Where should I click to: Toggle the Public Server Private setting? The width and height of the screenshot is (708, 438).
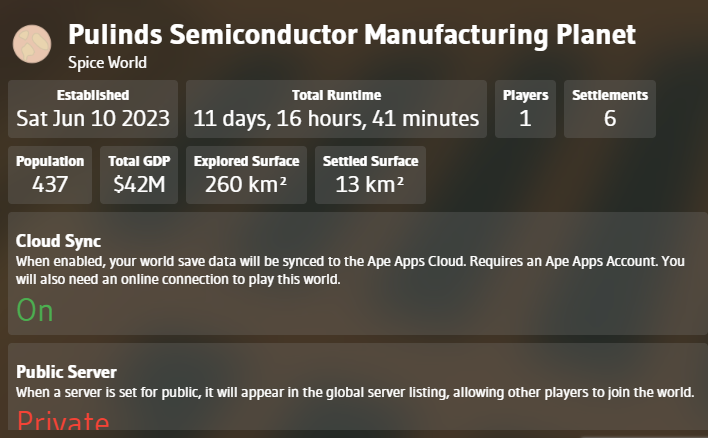click(x=63, y=420)
